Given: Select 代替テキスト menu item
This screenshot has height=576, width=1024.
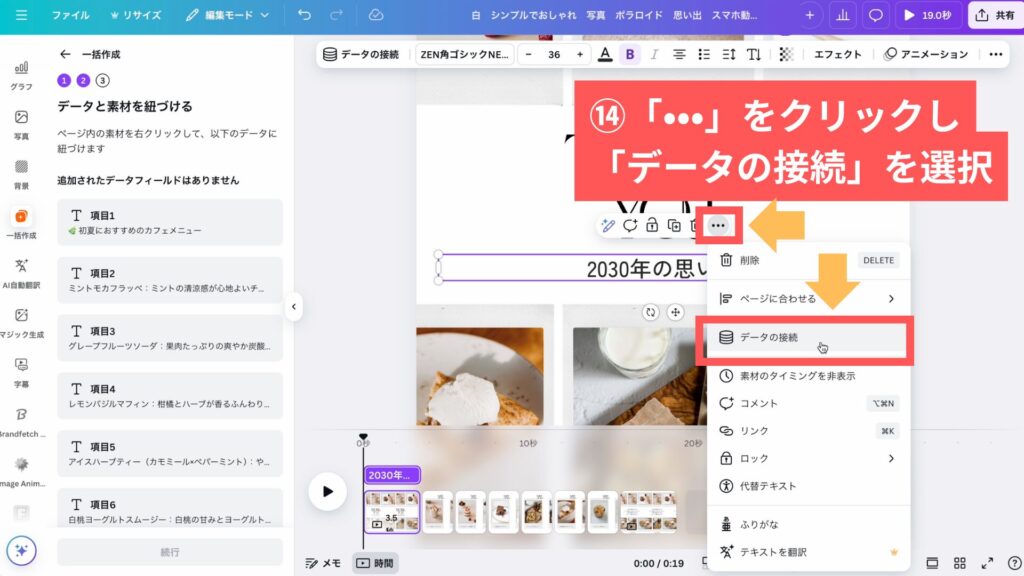Looking at the screenshot, I should (x=808, y=486).
